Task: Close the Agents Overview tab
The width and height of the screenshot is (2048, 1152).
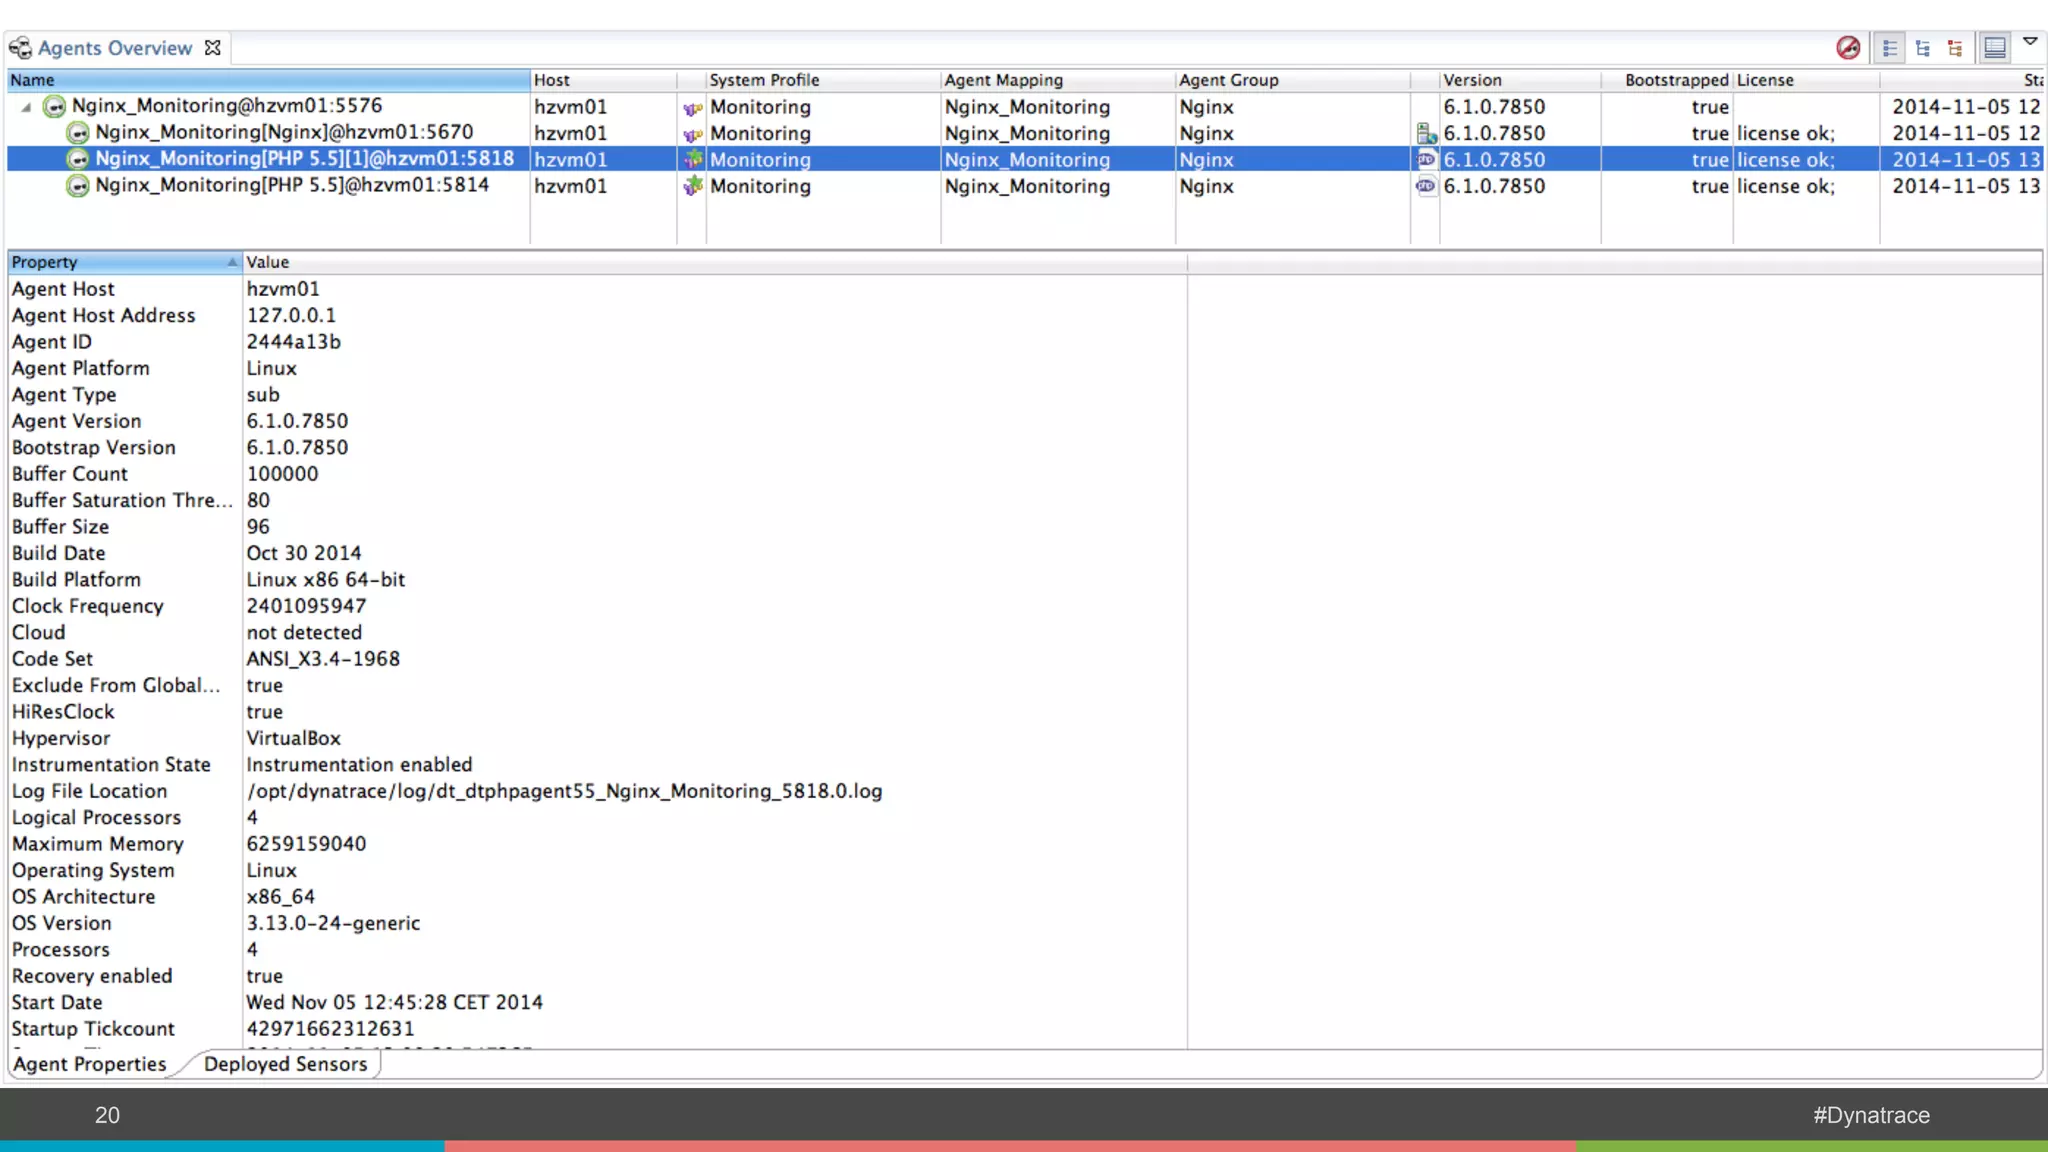Action: coord(212,47)
